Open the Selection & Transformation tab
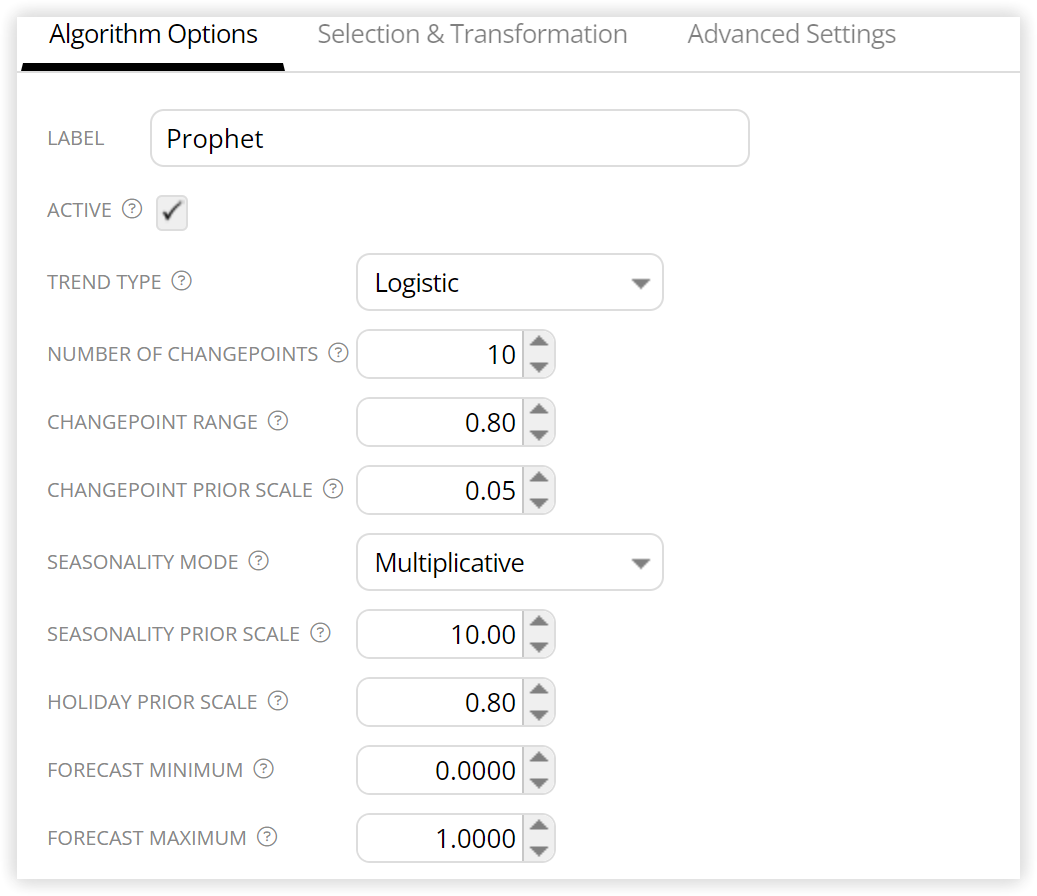The height and width of the screenshot is (896, 1037). point(472,34)
